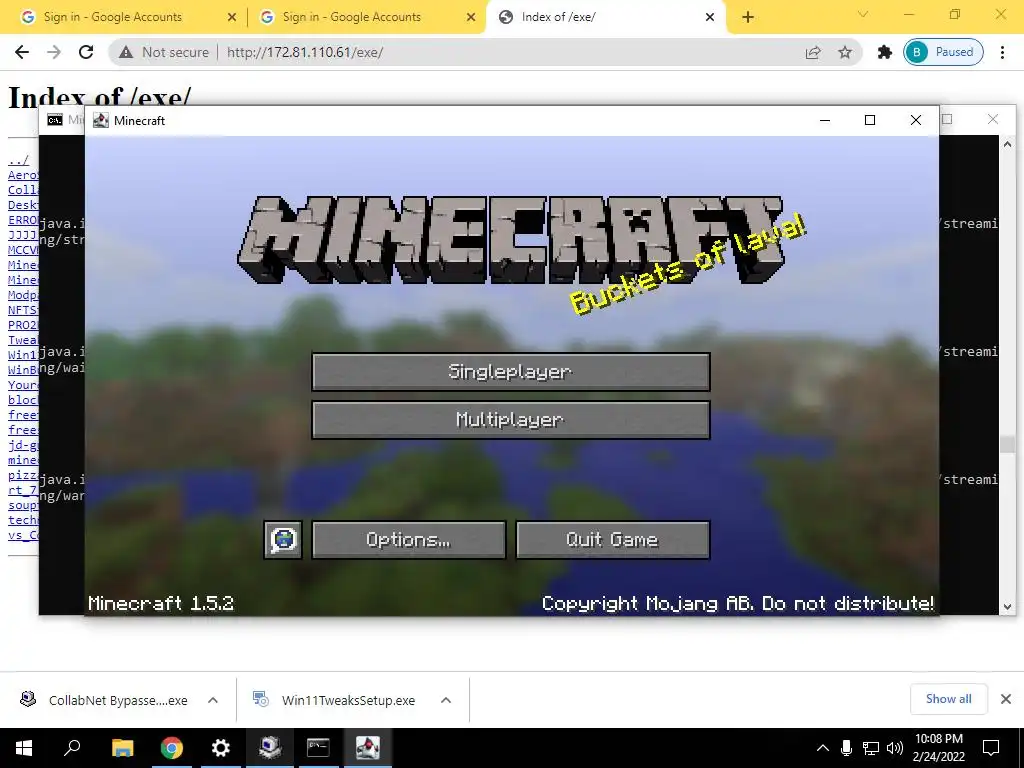This screenshot has width=1024, height=768.
Task: Open notification center icon
Action: (991, 748)
